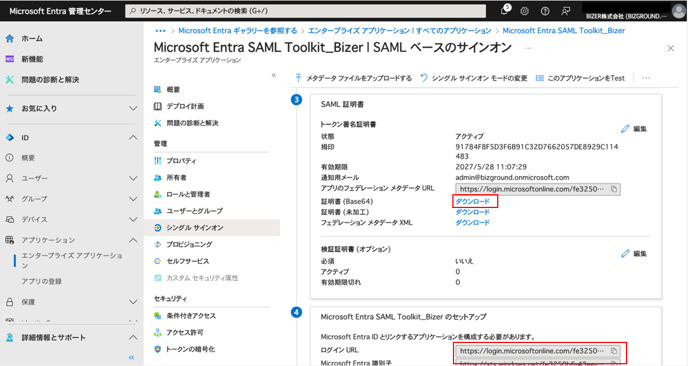
Task: Copy the federation metadata URL
Action: tap(614, 189)
